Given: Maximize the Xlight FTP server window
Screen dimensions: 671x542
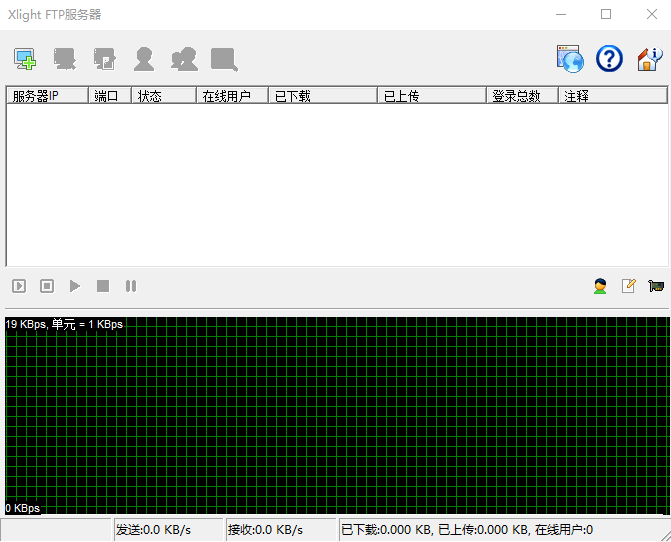Looking at the screenshot, I should tap(606, 15).
